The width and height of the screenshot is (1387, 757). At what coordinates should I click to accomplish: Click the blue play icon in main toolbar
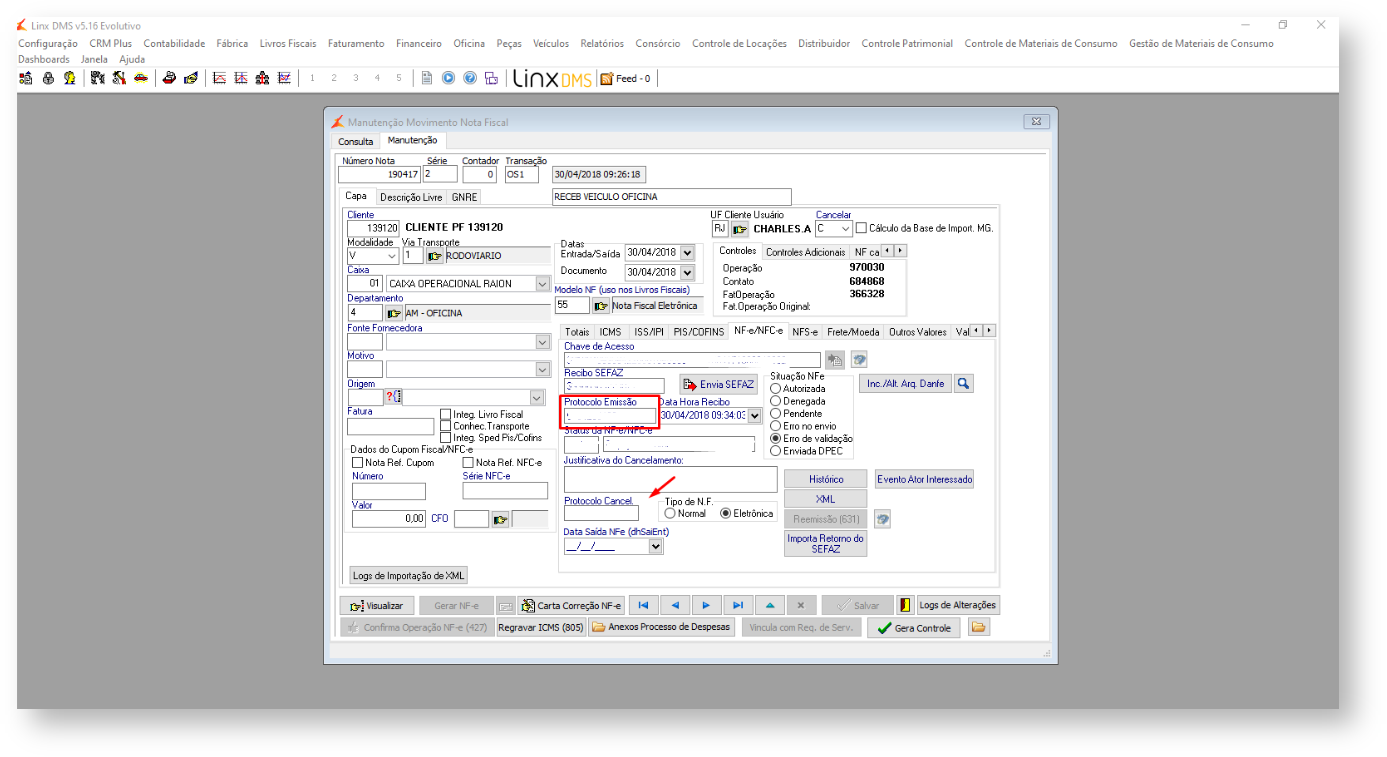(448, 78)
